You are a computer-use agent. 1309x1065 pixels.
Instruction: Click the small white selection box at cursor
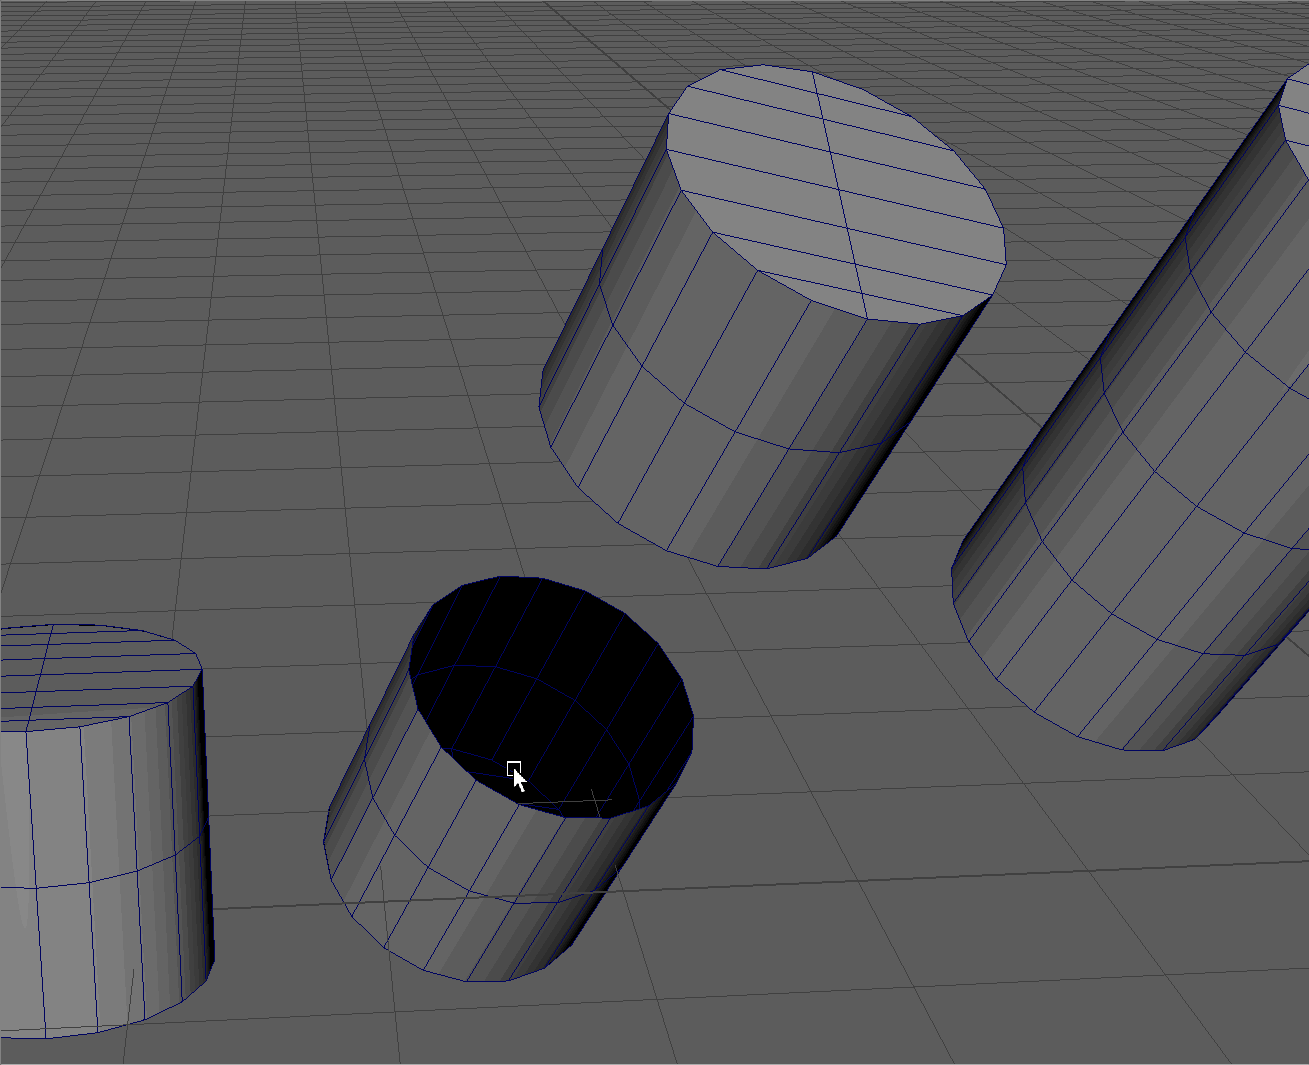click(514, 768)
